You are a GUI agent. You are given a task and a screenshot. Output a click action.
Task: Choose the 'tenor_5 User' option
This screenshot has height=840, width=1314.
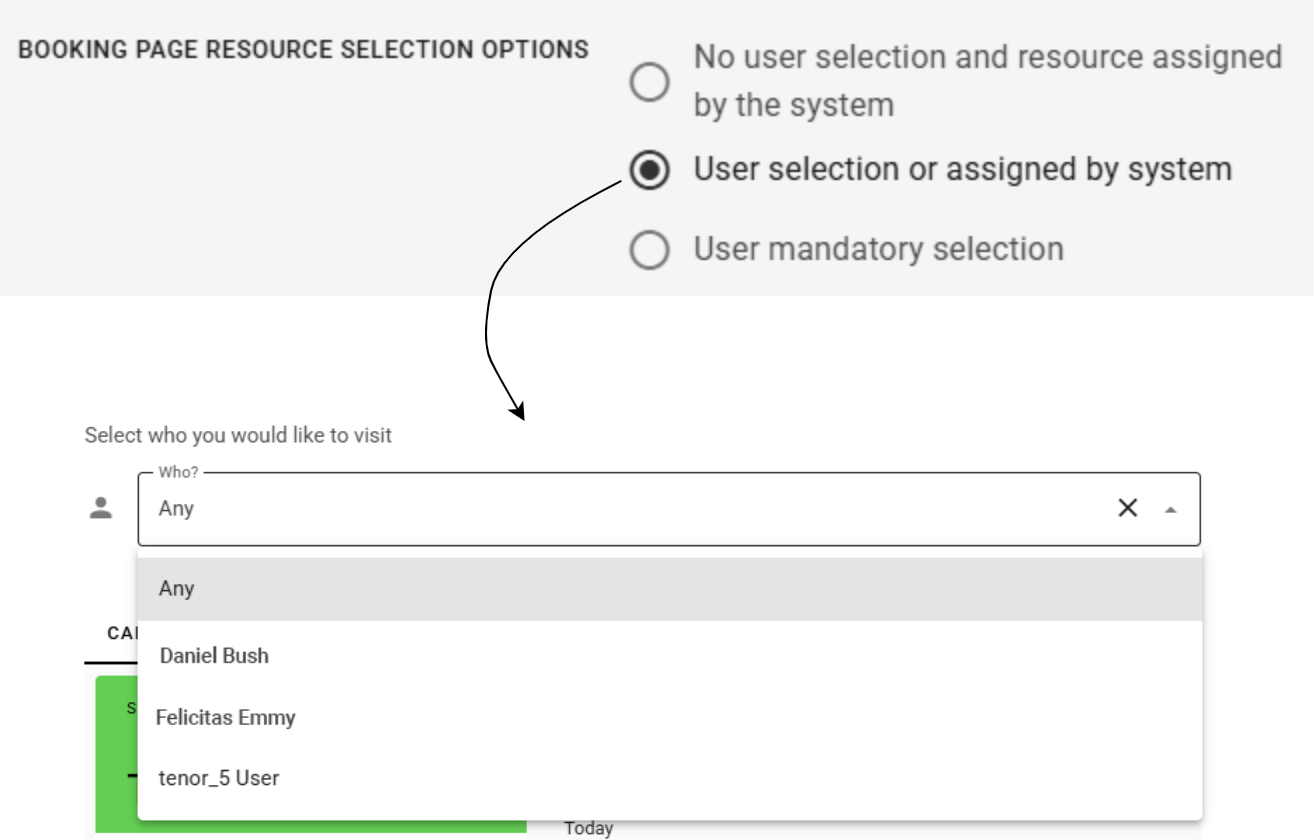click(x=219, y=777)
